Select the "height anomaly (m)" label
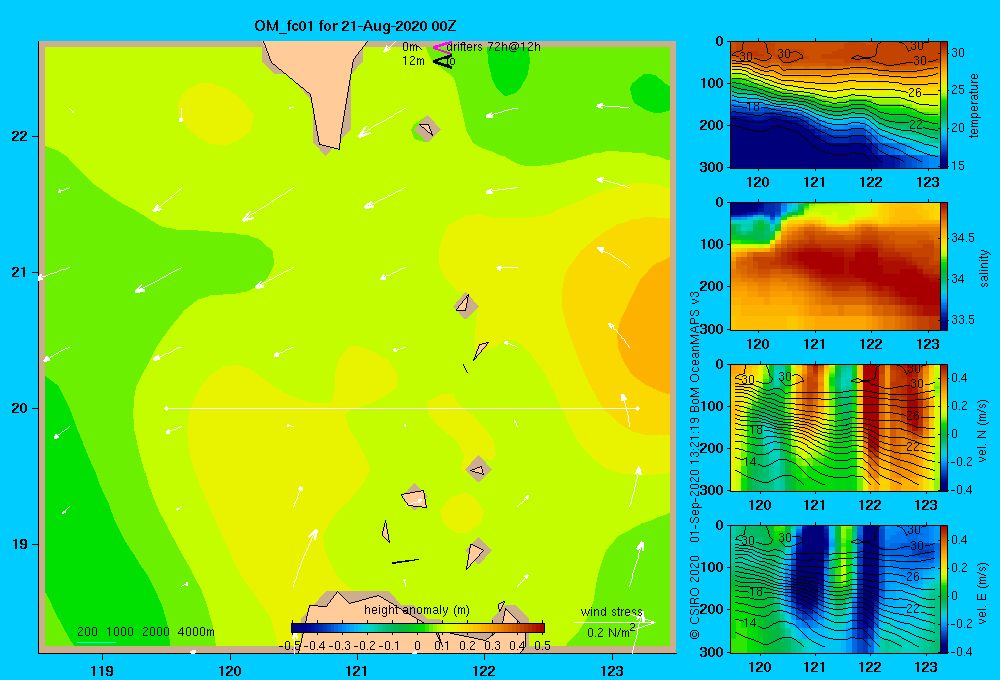The height and width of the screenshot is (680, 1000). (x=417, y=610)
